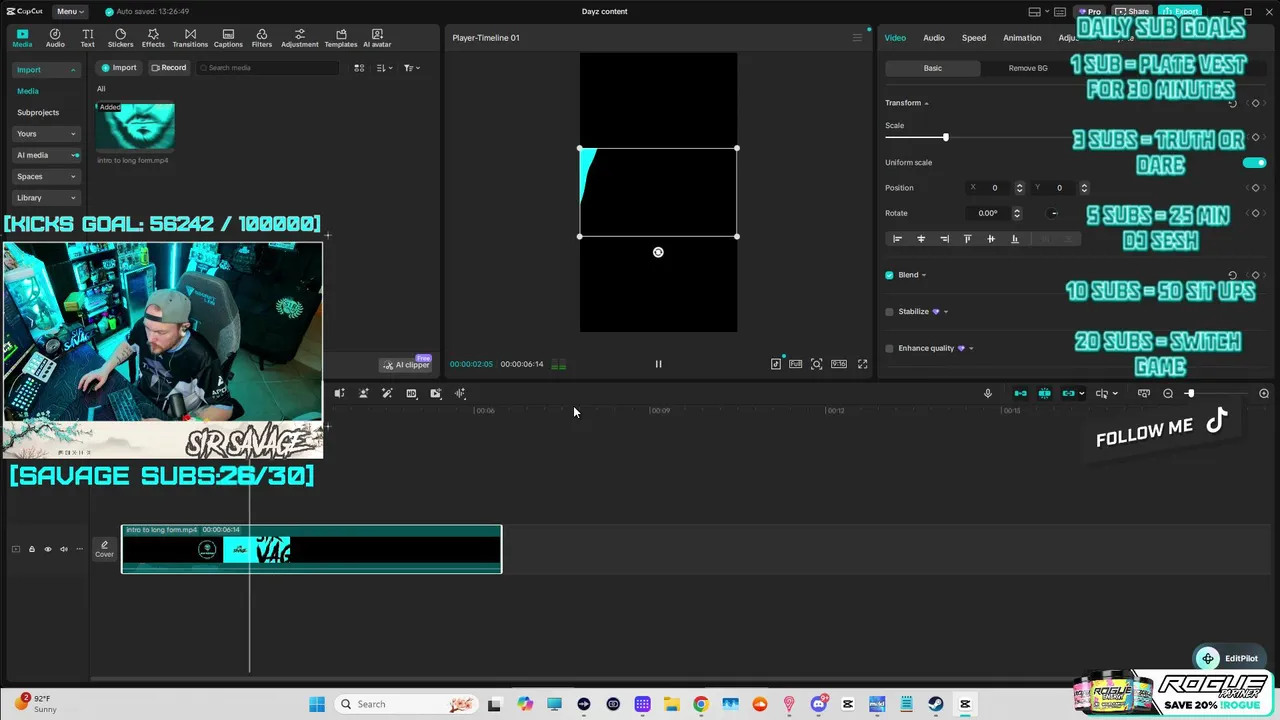The height and width of the screenshot is (720, 1280).
Task: Open the Transitions panel
Action: tap(190, 38)
